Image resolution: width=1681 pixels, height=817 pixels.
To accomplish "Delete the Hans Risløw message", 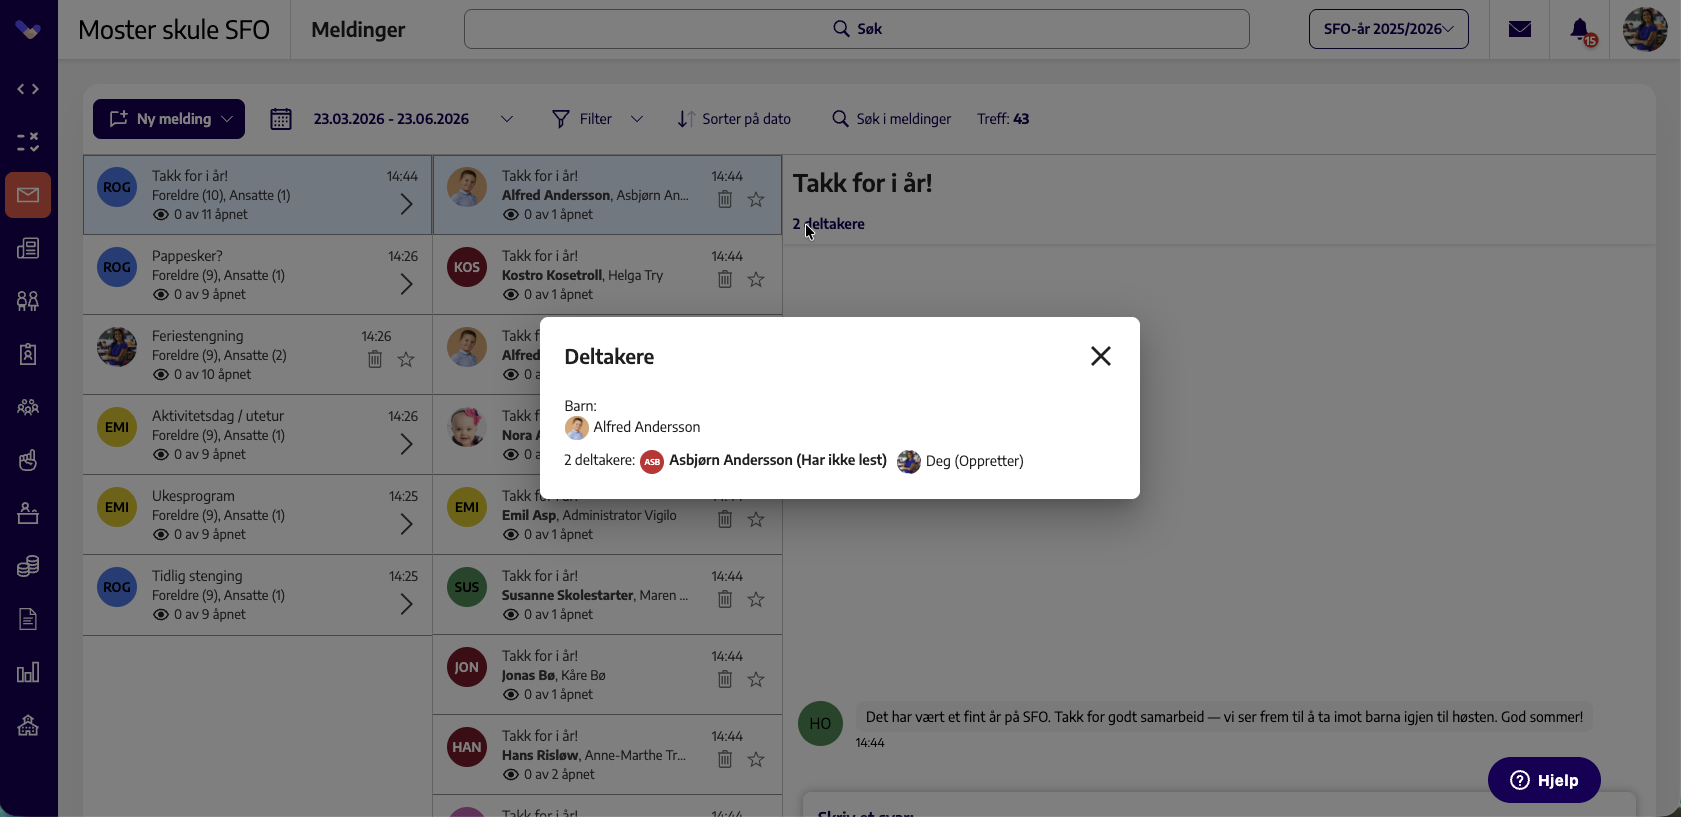I will pos(725,759).
